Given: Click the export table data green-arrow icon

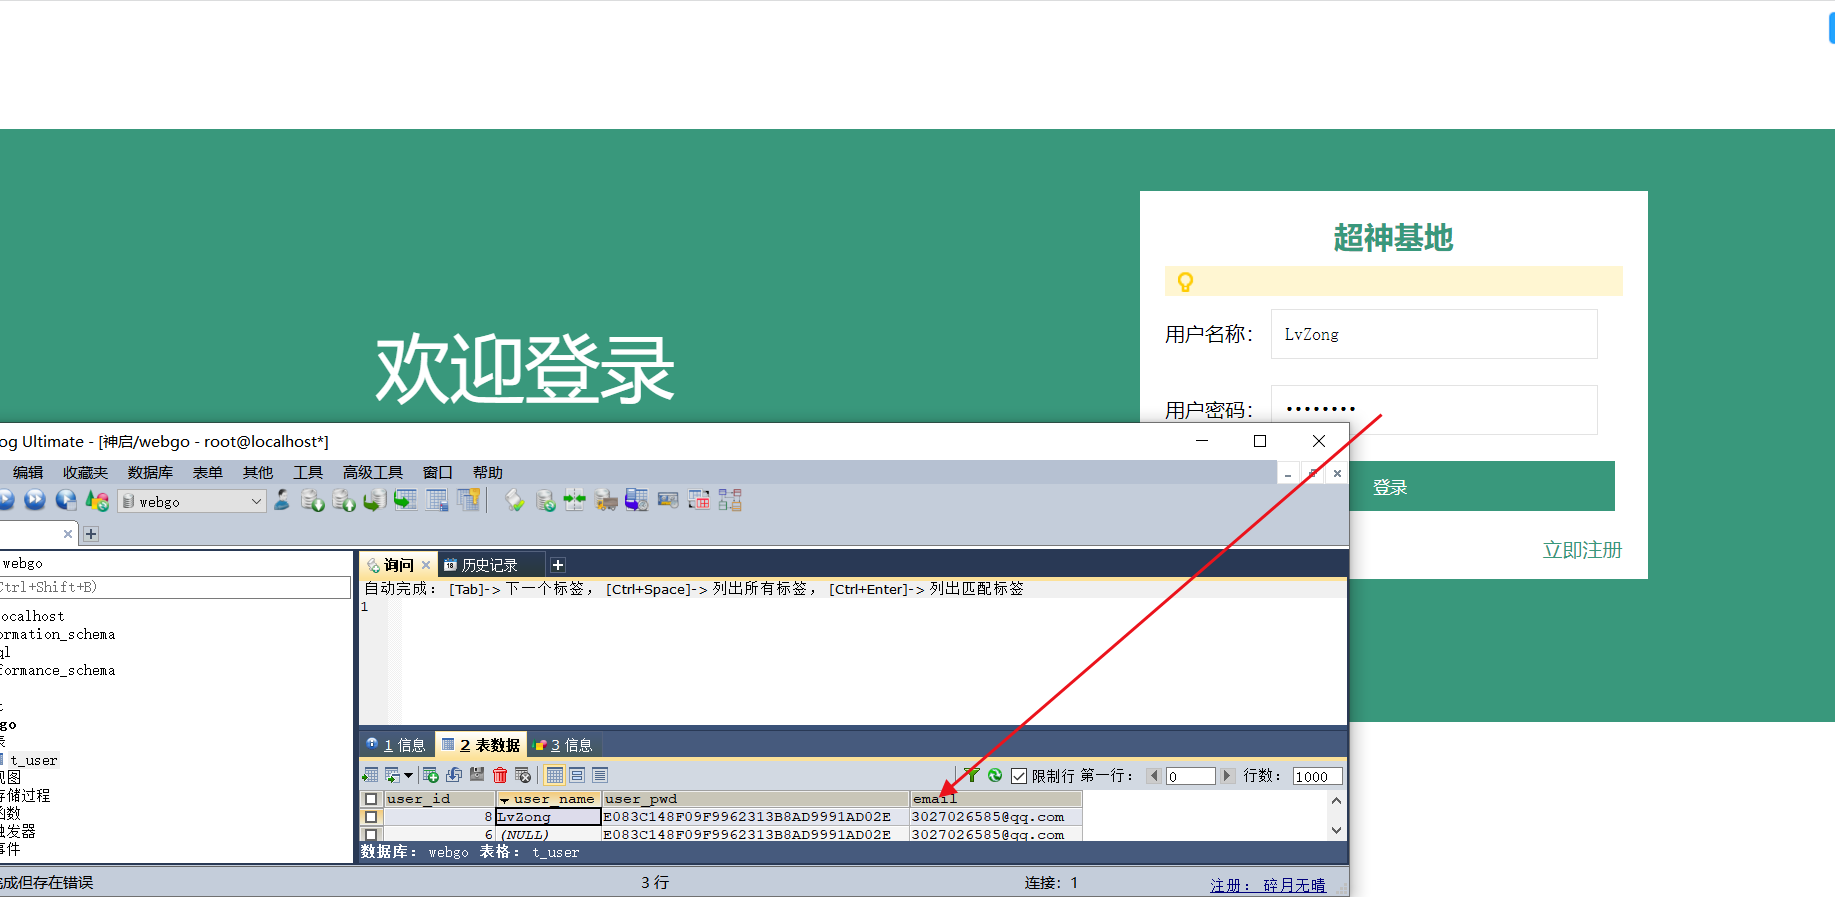Looking at the screenshot, I should 405,500.
